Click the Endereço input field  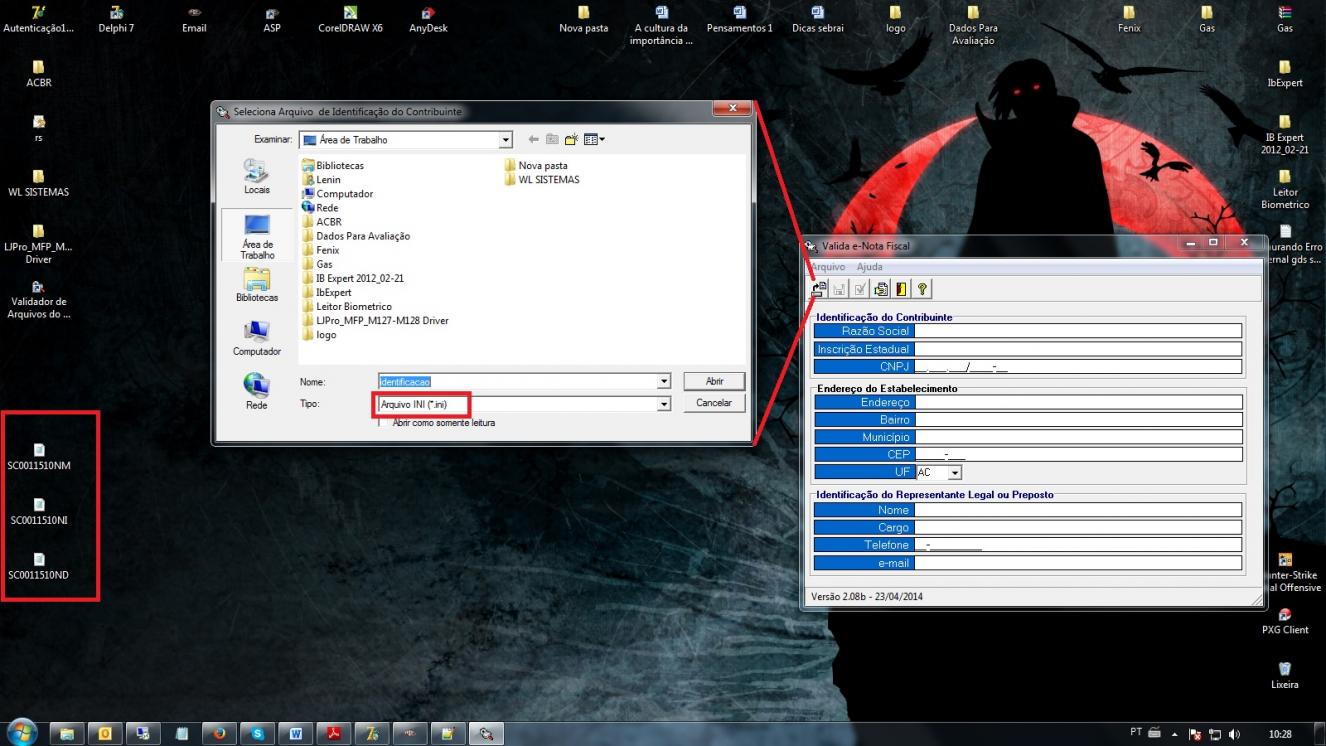point(1078,402)
